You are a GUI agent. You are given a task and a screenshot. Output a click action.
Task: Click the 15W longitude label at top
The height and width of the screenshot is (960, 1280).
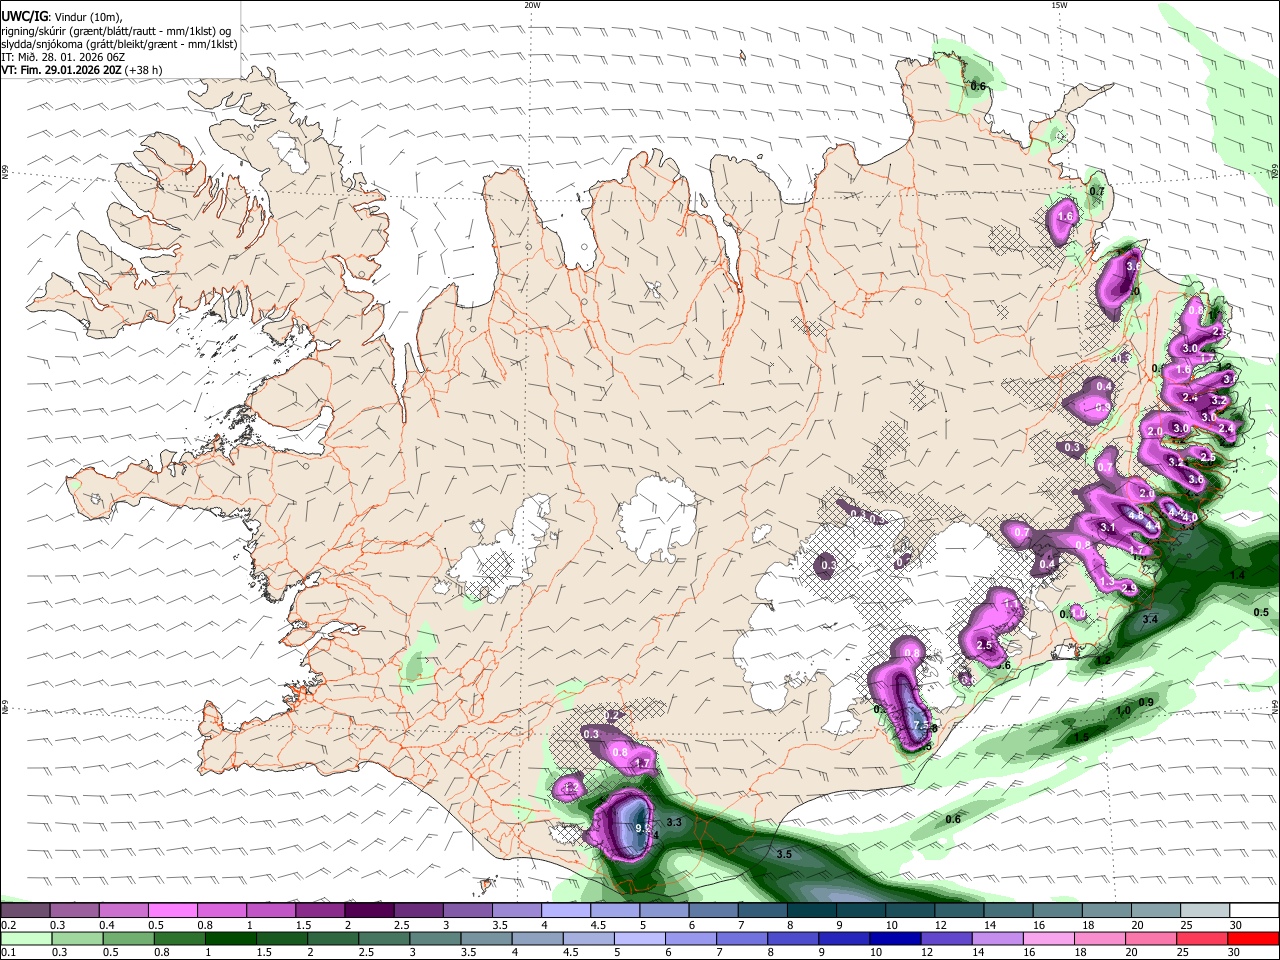tap(1059, 5)
